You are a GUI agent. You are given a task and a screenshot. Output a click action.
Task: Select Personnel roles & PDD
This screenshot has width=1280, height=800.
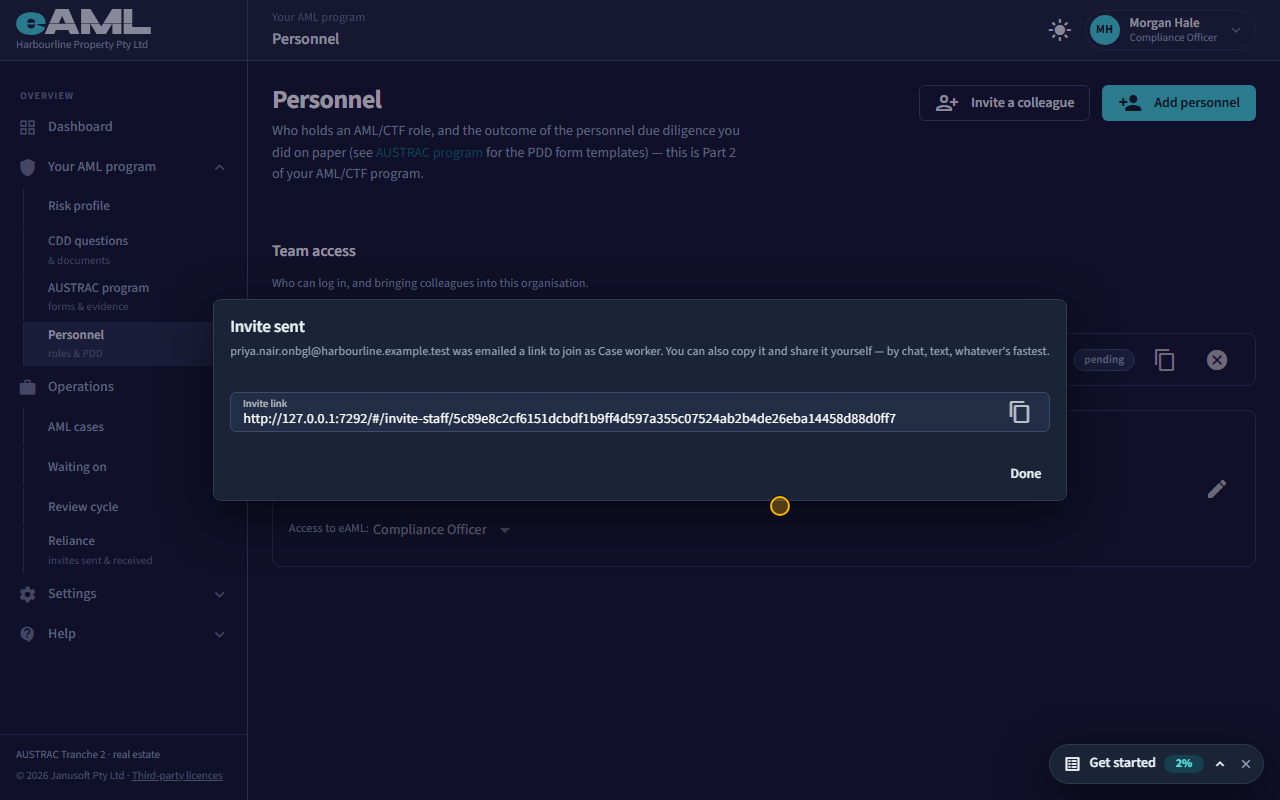pos(135,343)
